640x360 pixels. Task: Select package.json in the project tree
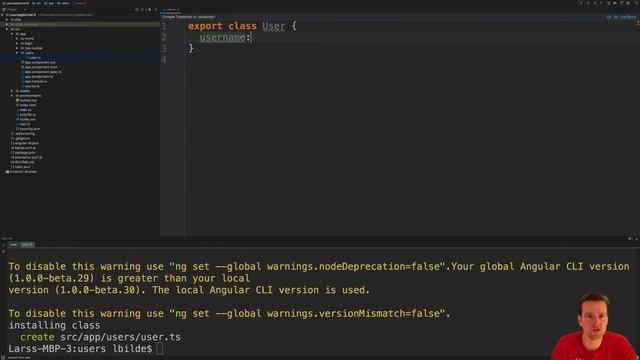pos(24,153)
